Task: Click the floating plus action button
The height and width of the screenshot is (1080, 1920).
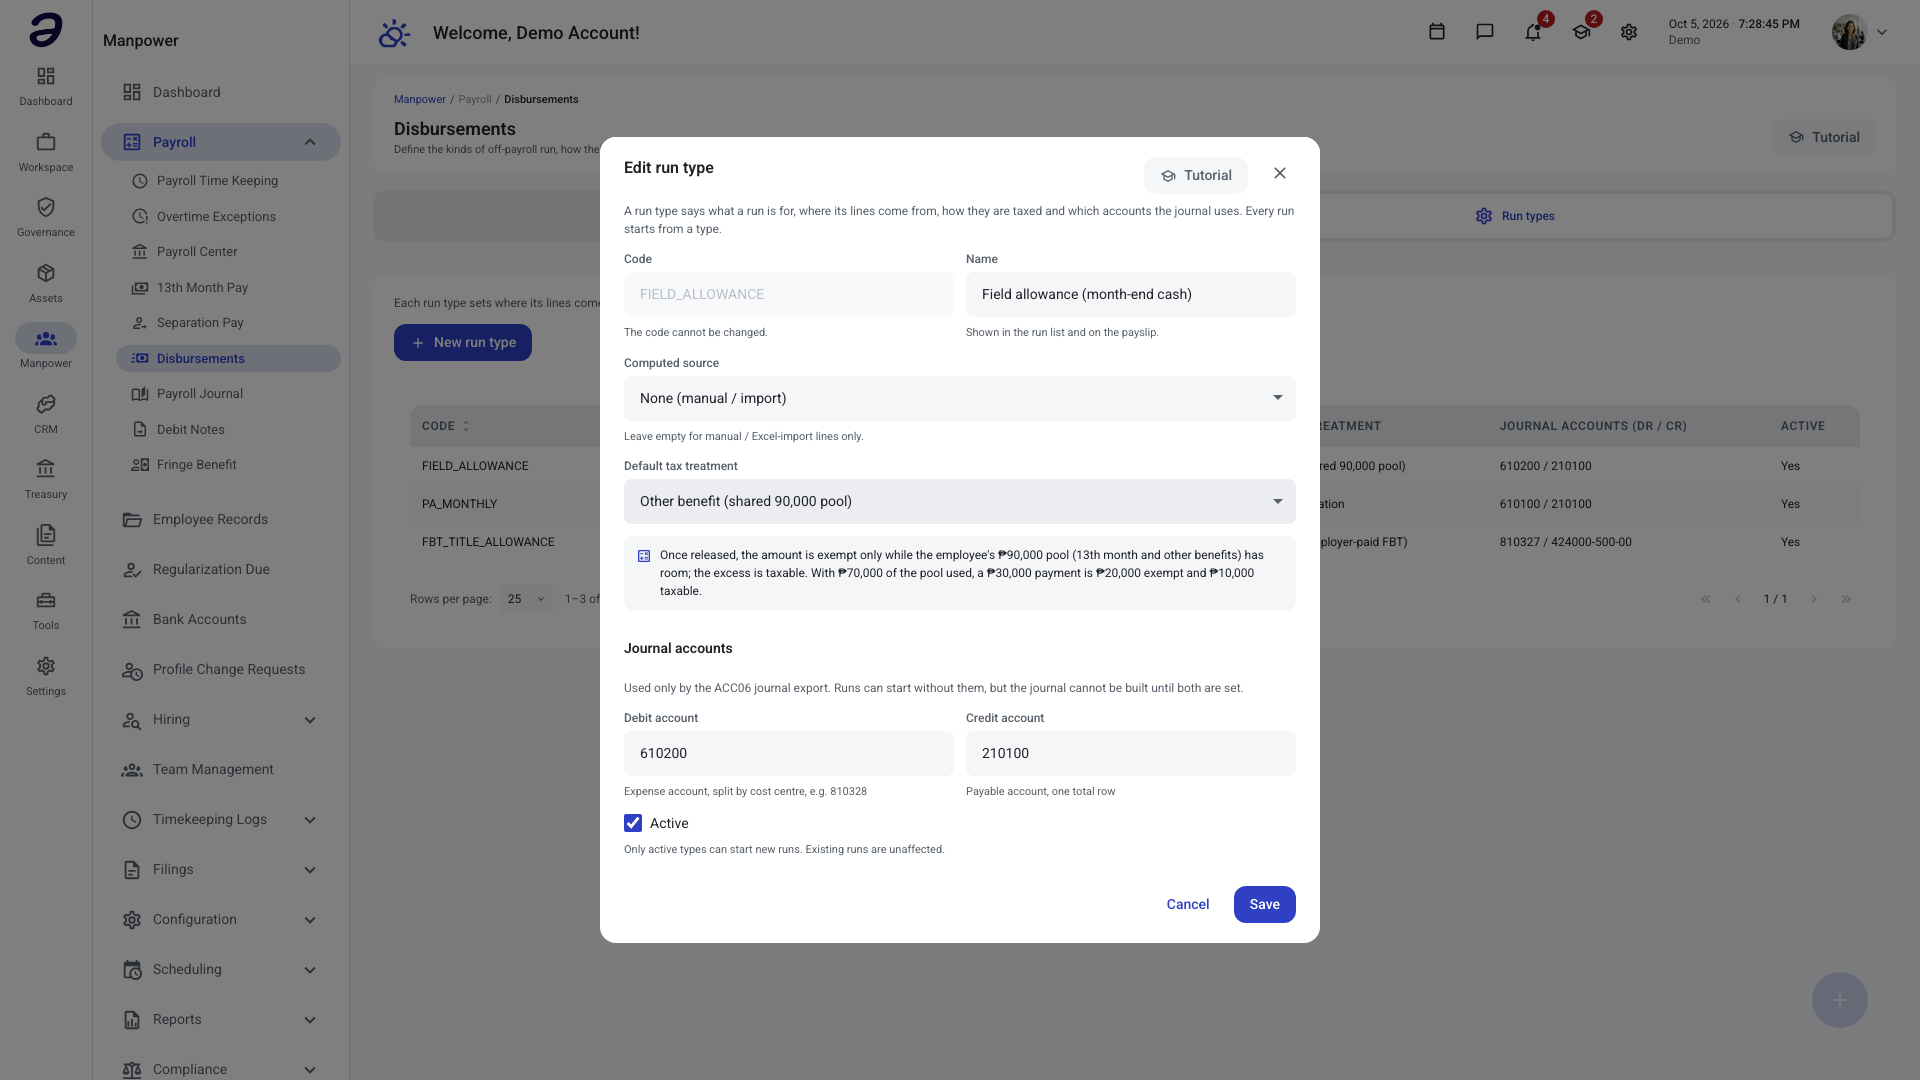Action: click(x=1840, y=1000)
